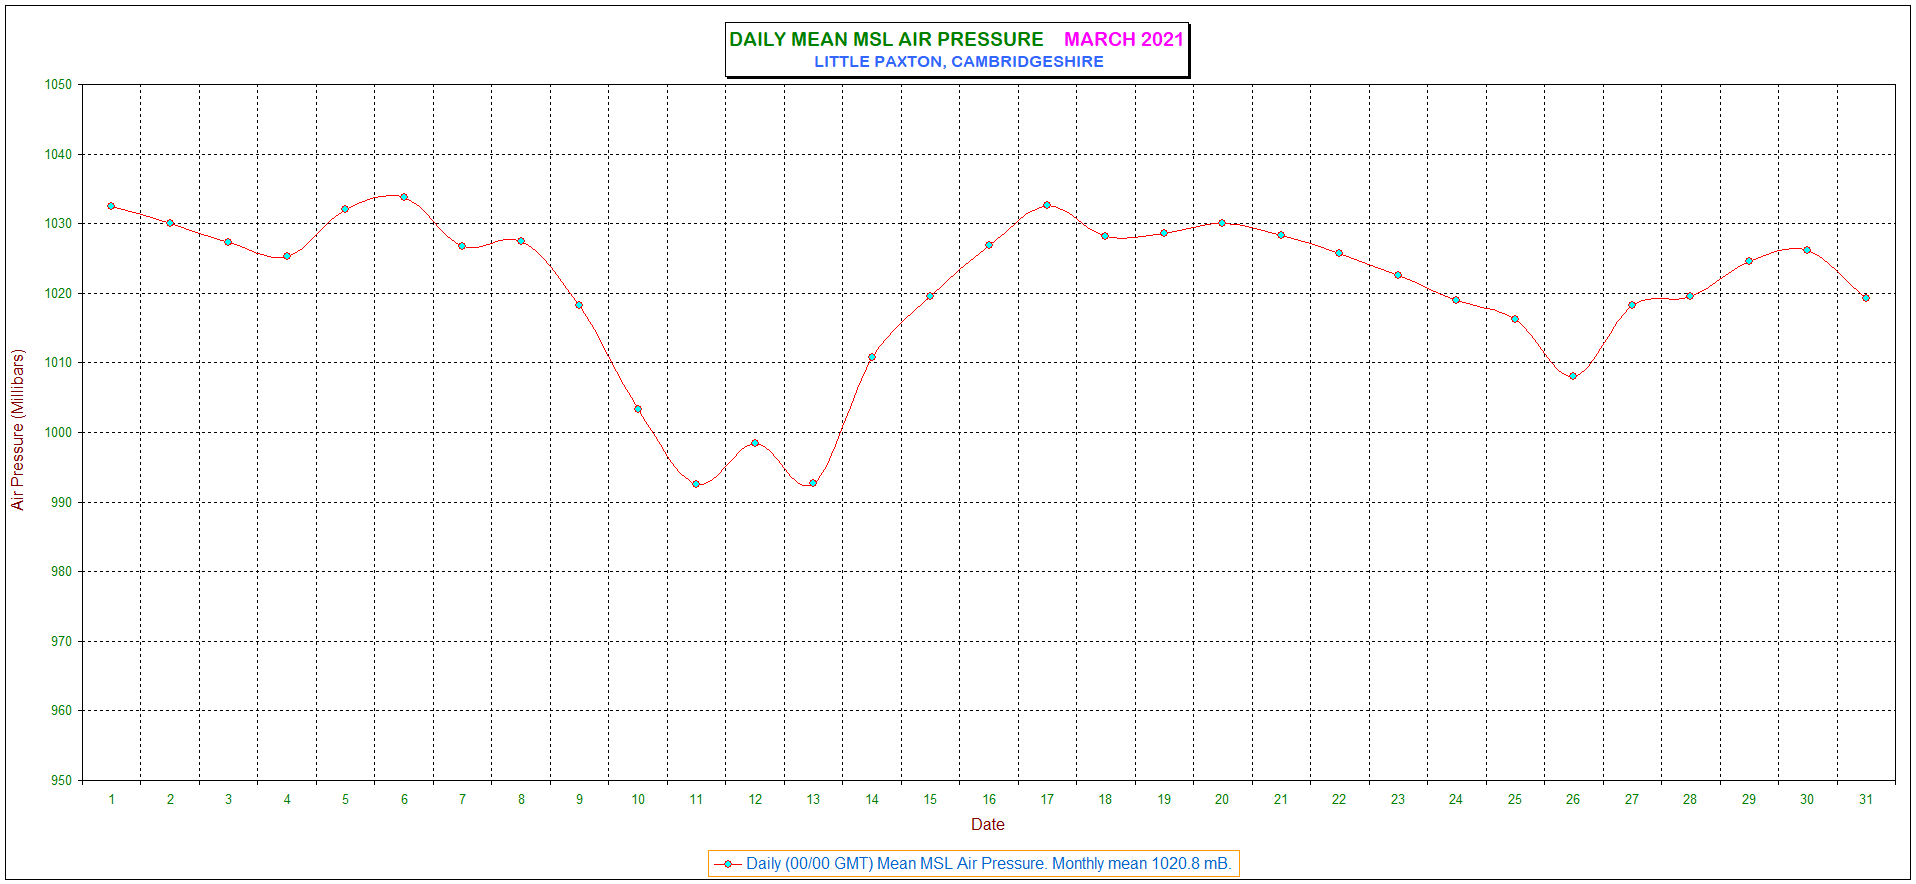The width and height of the screenshot is (1916, 884).
Task: Click the data point for date 20
Action: pyautogui.click(x=1222, y=223)
